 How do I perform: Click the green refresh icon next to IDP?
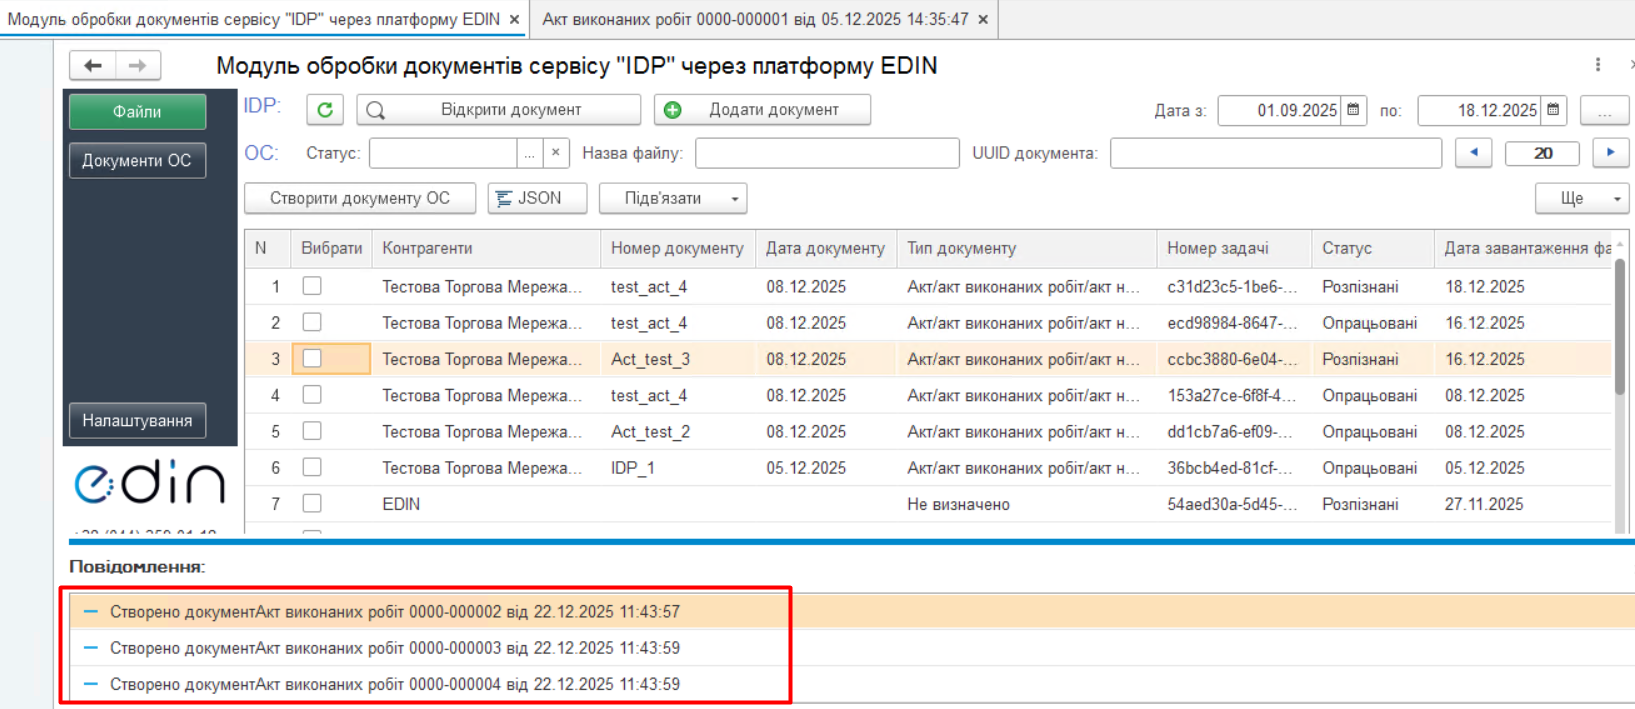[x=325, y=110]
